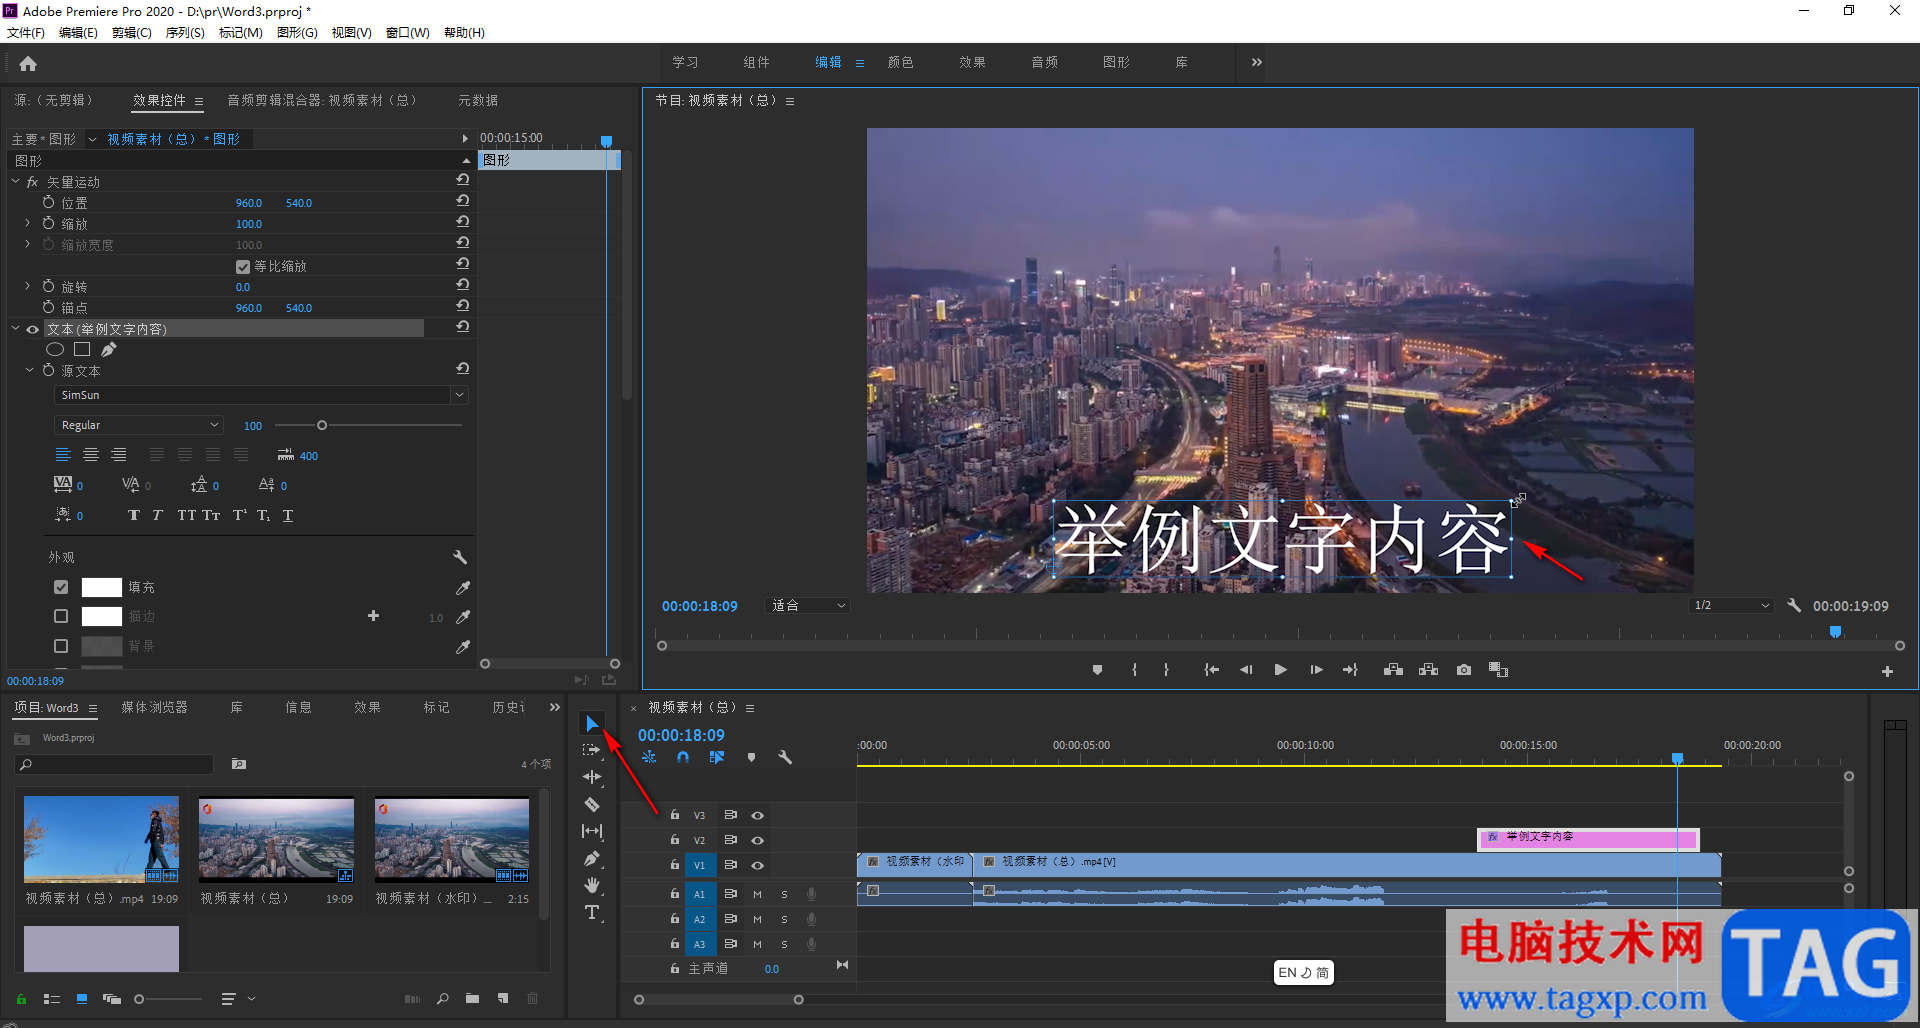Step back one frame

[1246, 670]
